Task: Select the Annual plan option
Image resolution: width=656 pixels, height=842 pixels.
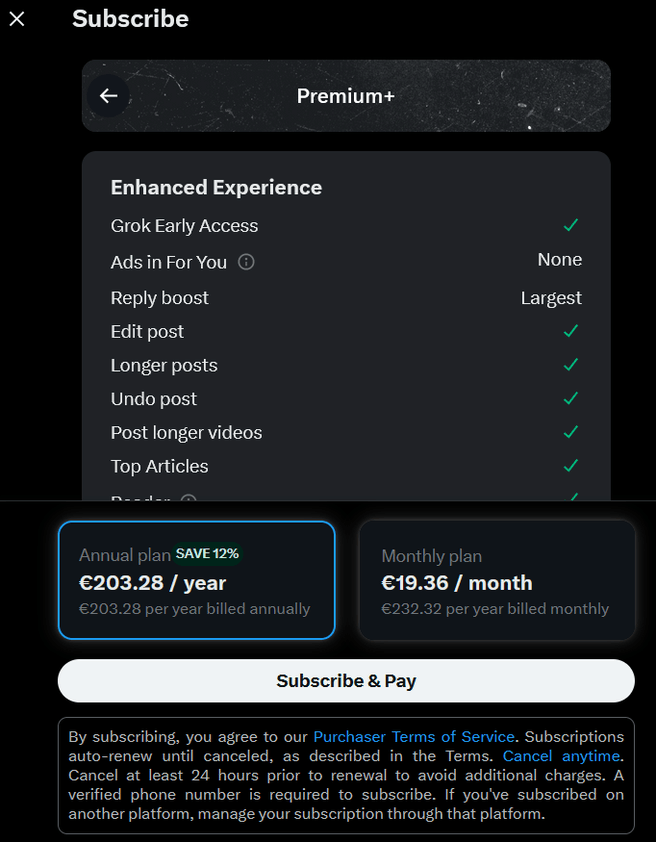Action: [x=196, y=580]
